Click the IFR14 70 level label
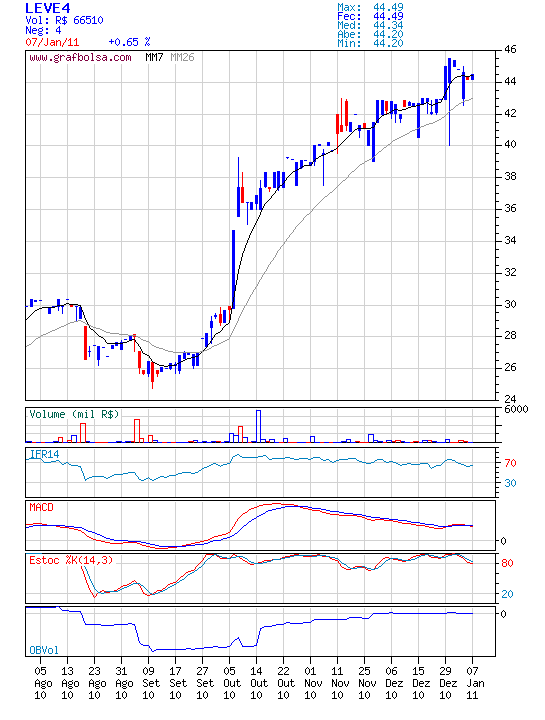 [x=510, y=463]
